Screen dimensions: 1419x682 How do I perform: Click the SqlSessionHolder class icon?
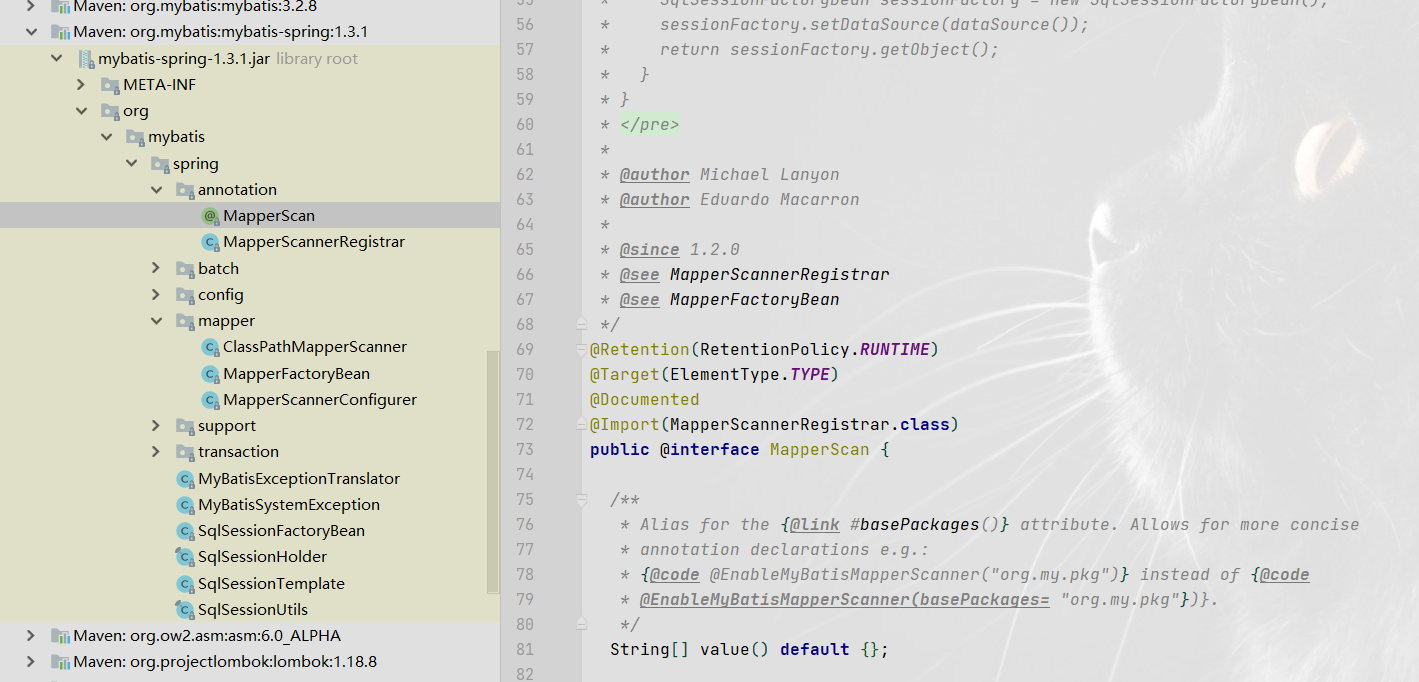coord(185,557)
